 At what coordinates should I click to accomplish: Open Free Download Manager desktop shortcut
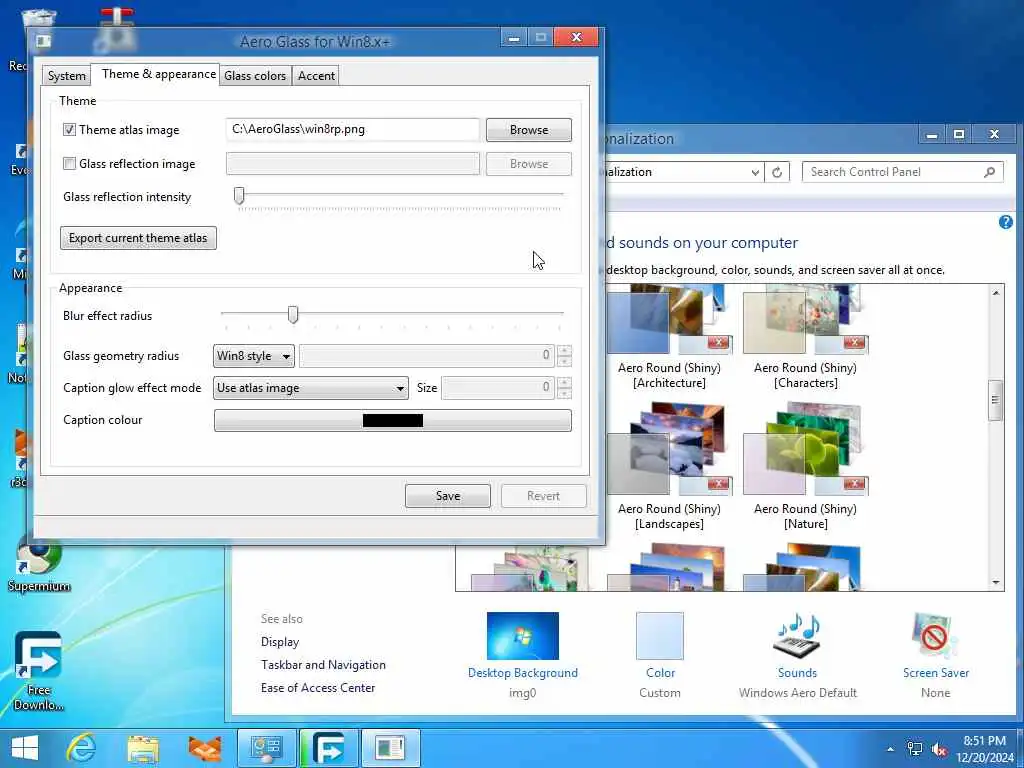click(x=39, y=671)
